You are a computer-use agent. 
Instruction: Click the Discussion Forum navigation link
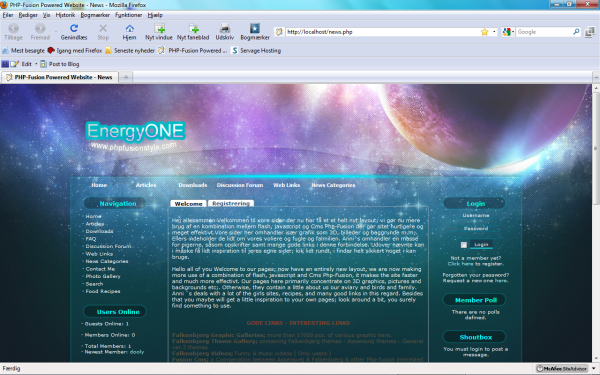pyautogui.click(x=240, y=185)
